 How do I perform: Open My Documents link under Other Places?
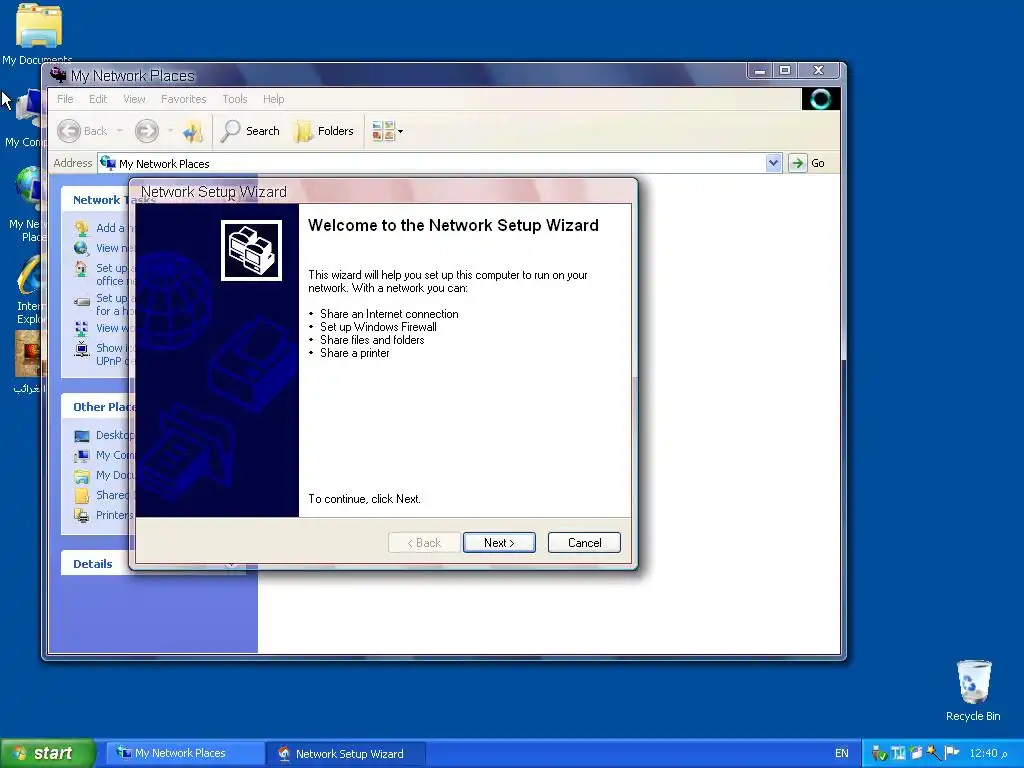115,475
